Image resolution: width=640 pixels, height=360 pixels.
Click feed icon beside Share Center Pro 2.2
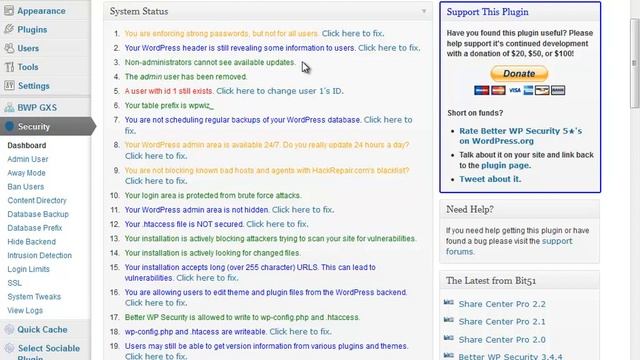click(449, 302)
